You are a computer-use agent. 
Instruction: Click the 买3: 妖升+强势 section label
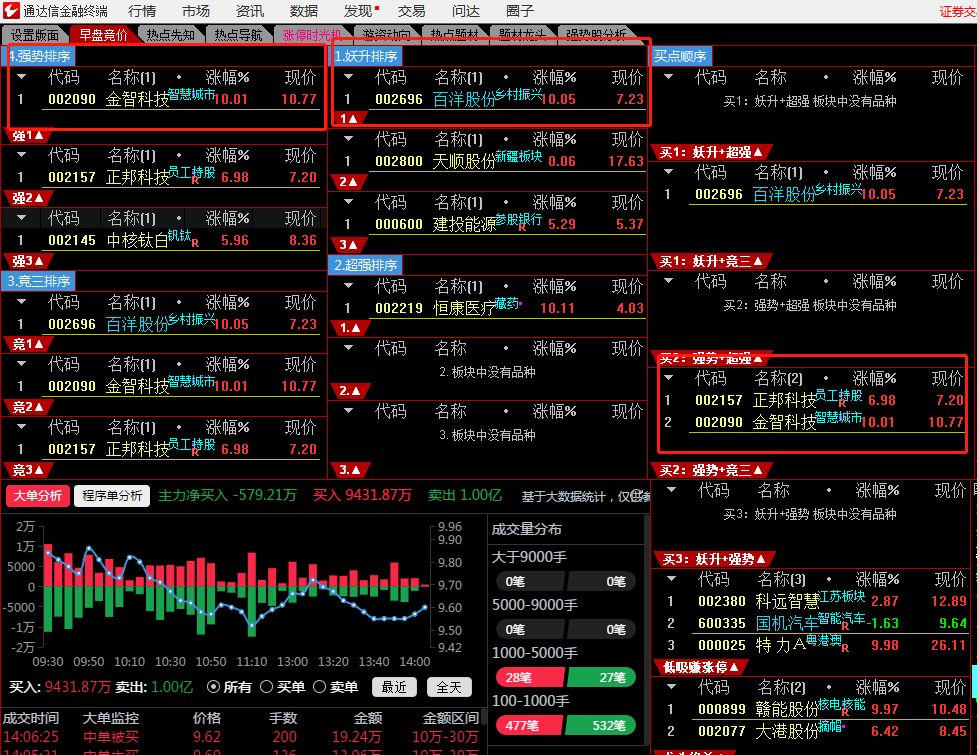(x=704, y=559)
